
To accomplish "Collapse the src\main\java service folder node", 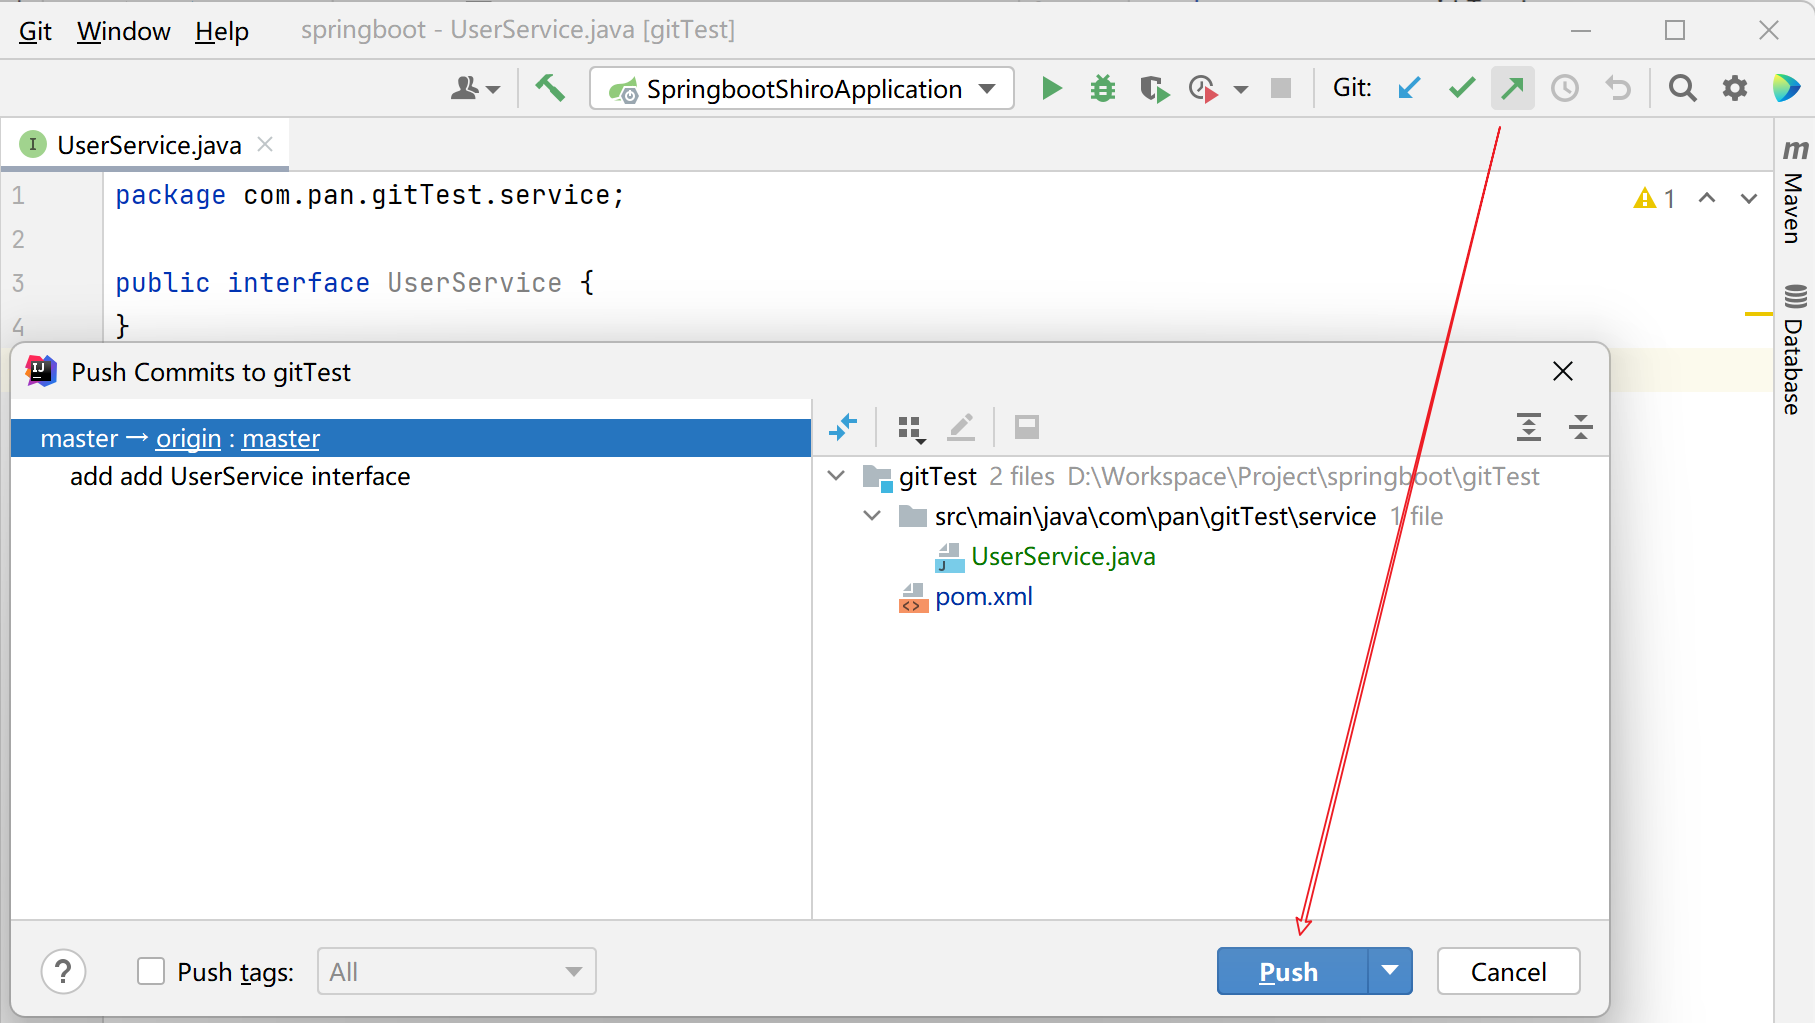I will (x=872, y=516).
